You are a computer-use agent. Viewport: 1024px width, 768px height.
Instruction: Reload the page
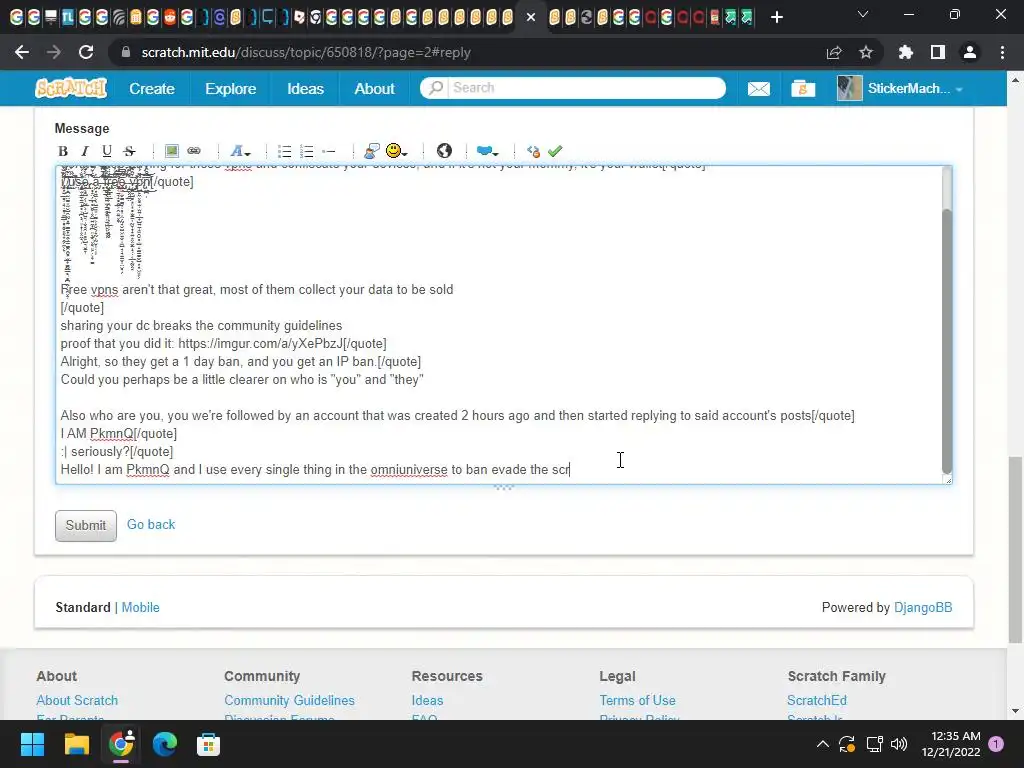(x=86, y=52)
